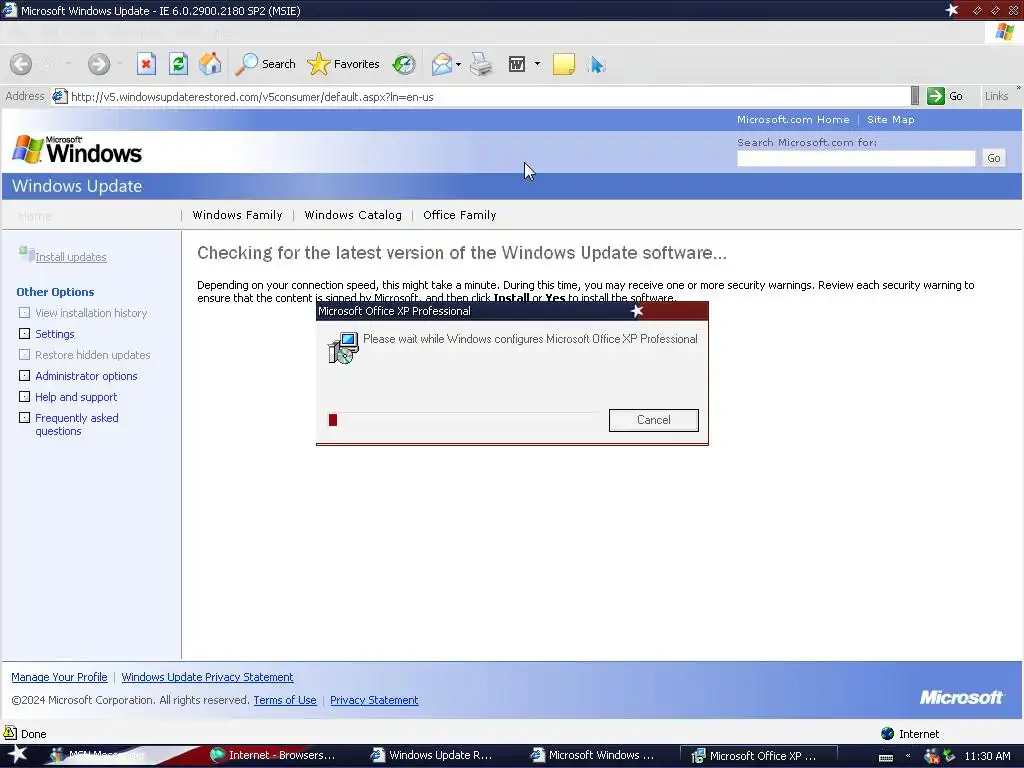1024x768 pixels.
Task: Click the Done status bar icon
Action: click(10, 733)
